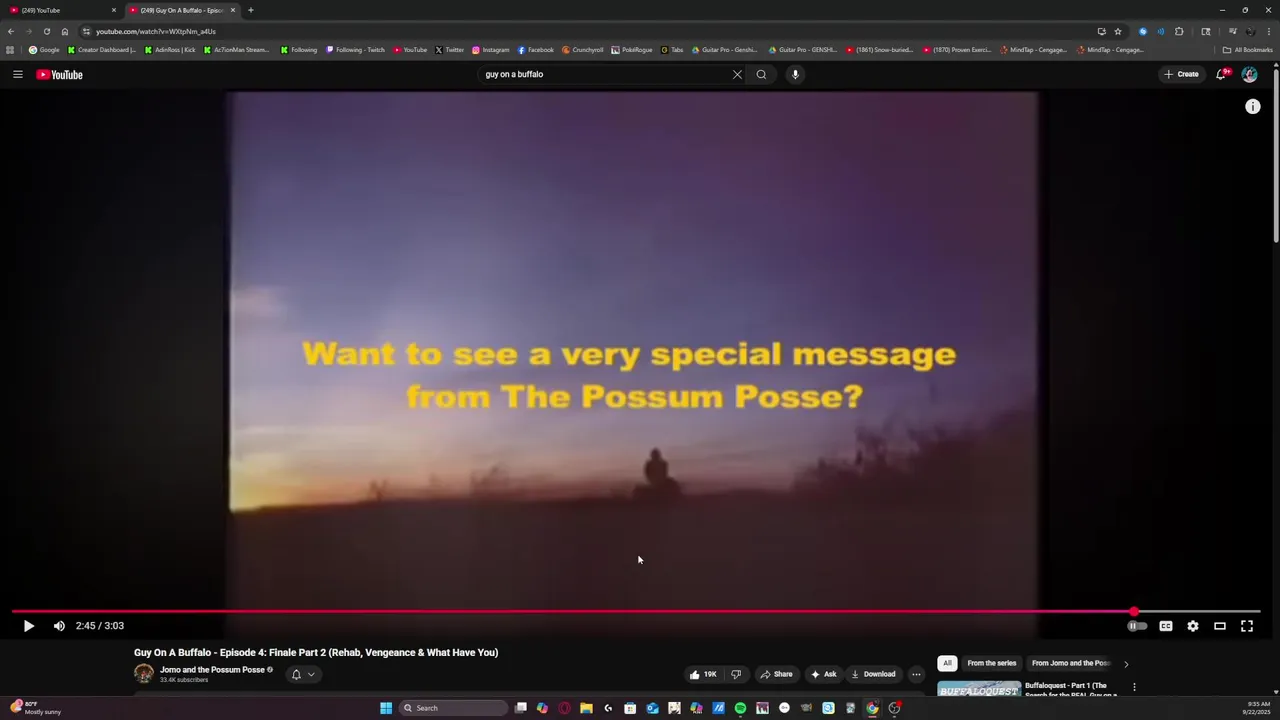The height and width of the screenshot is (720, 1280).
Task: Dislike the video
Action: (736, 674)
